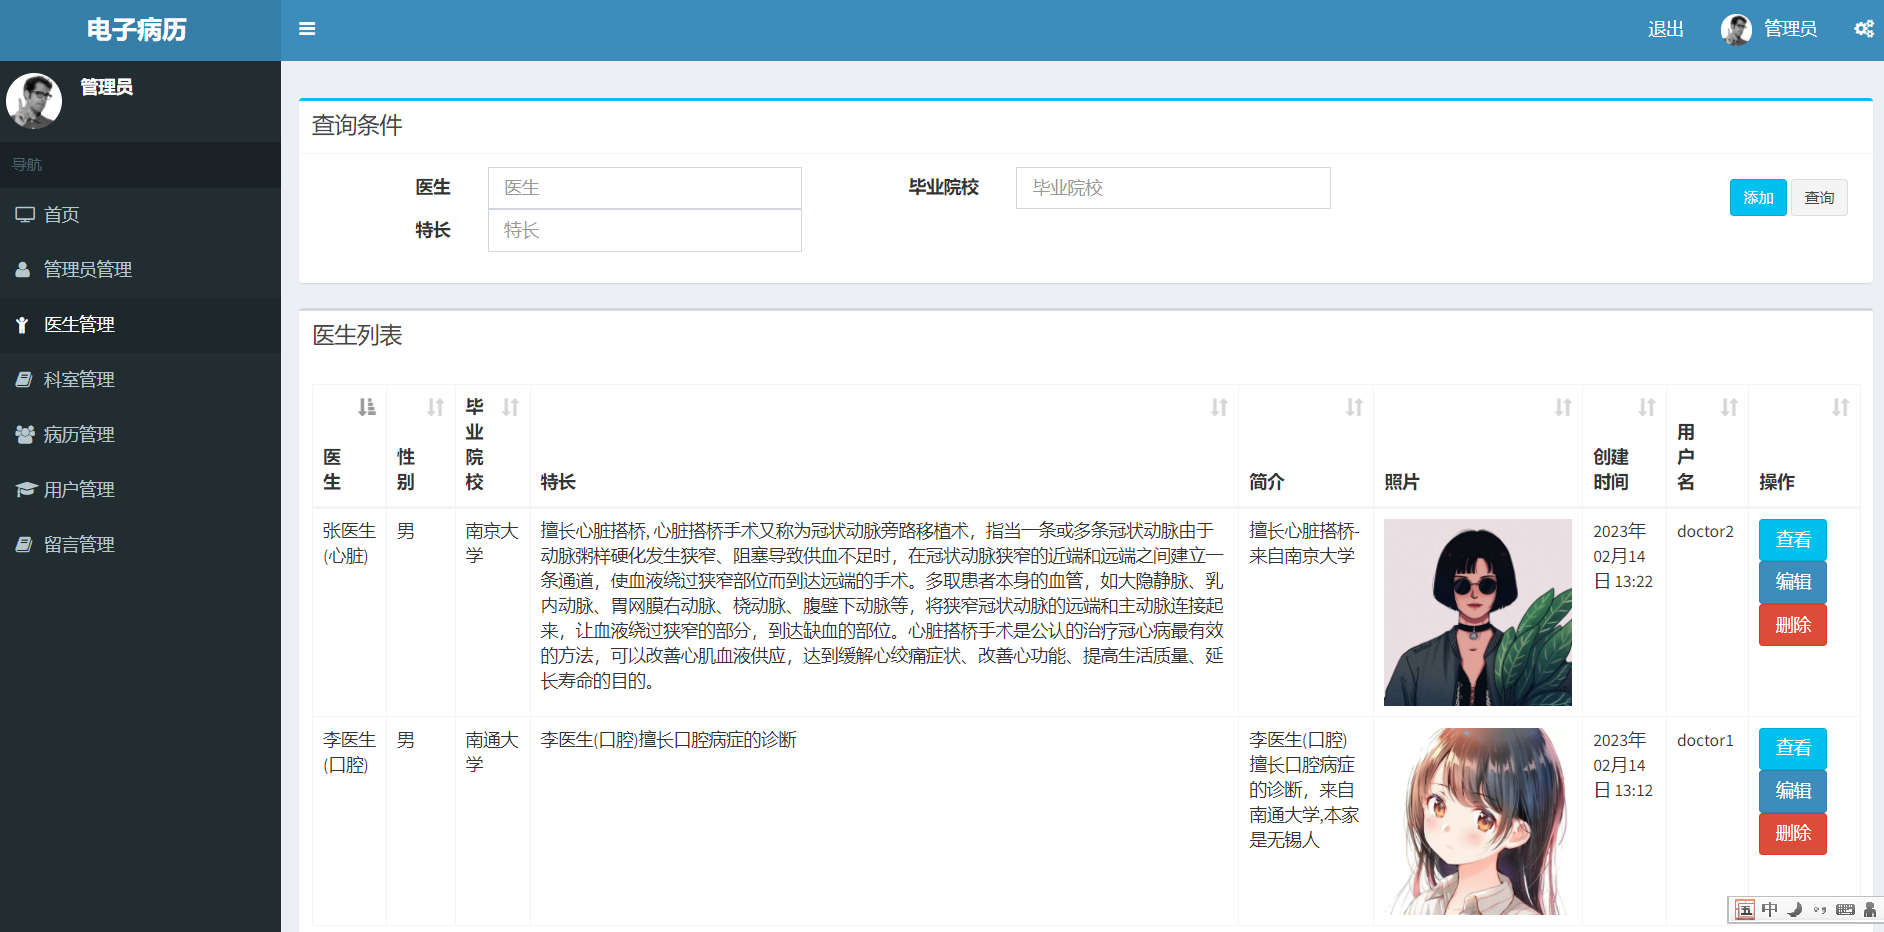Image resolution: width=1884 pixels, height=932 pixels.
Task: Click the 添加 button
Action: point(1758,198)
